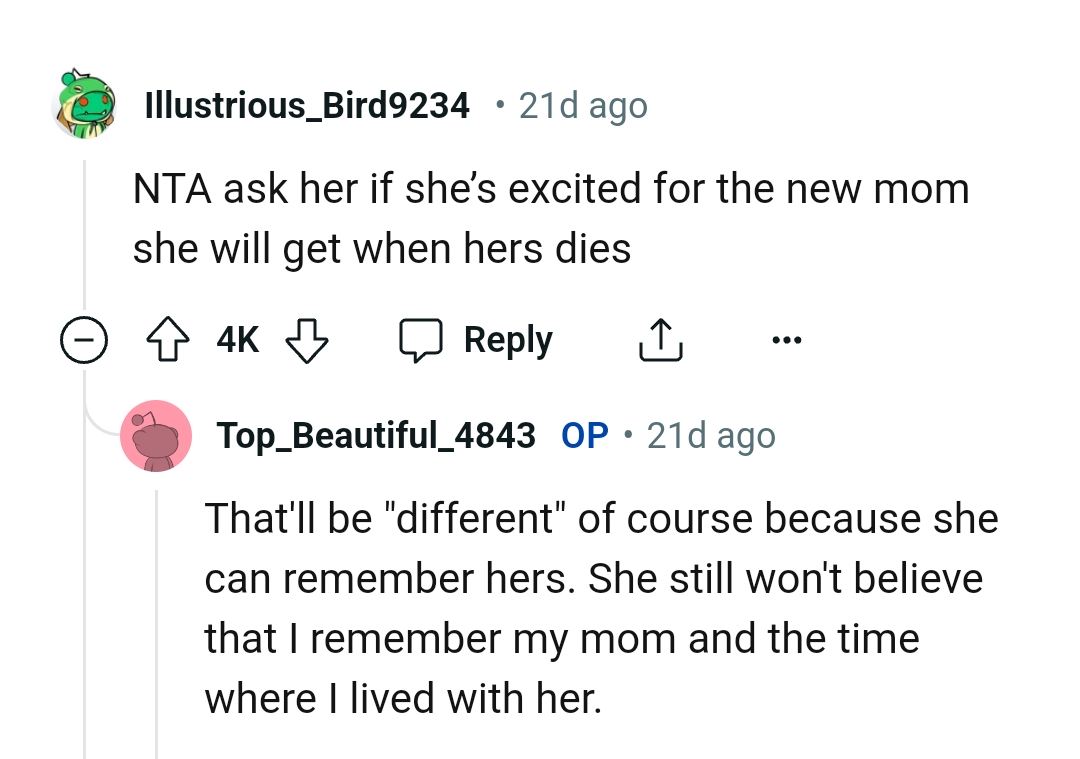This screenshot has width=1080, height=759.
Task: Expand more options from the ellipsis menu
Action: coord(786,339)
